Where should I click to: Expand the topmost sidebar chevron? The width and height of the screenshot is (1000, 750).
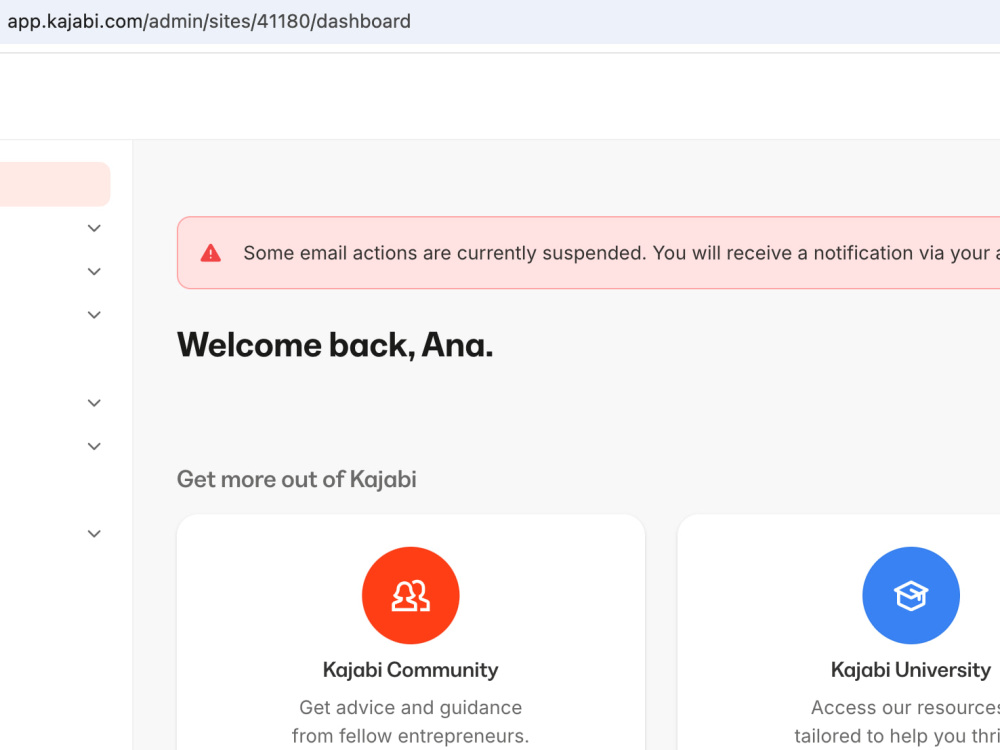(94, 228)
